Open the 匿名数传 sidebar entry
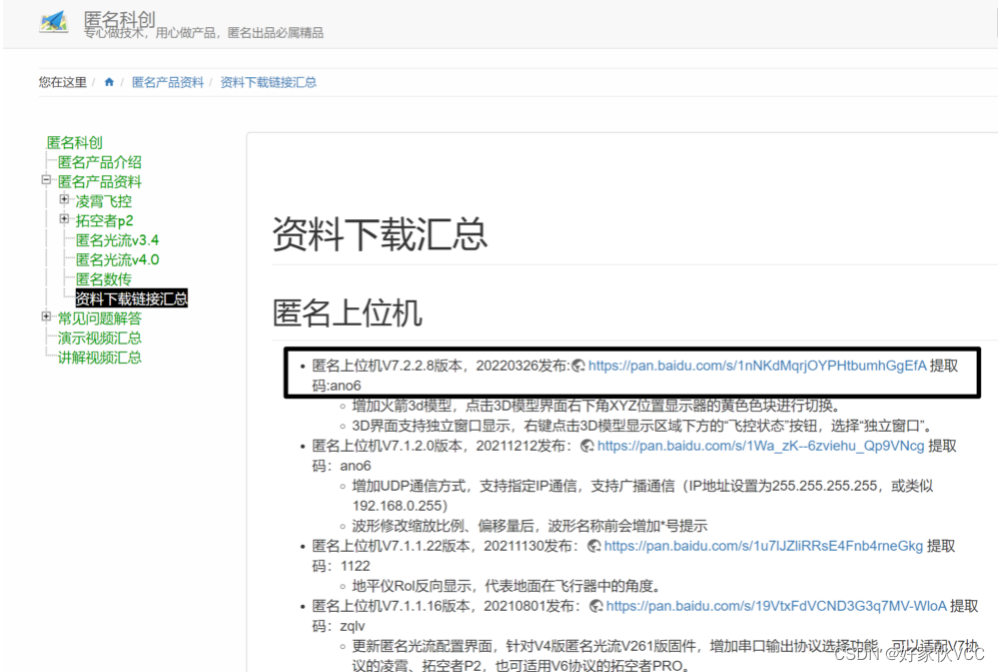Image resolution: width=1000 pixels, height=672 pixels. 104,279
